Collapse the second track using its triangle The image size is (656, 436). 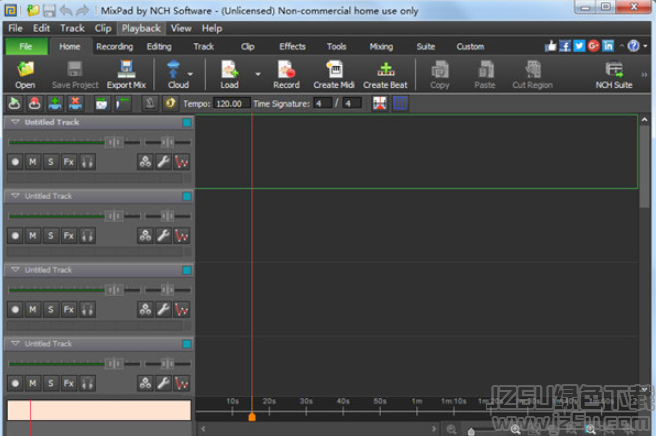[x=15, y=196]
